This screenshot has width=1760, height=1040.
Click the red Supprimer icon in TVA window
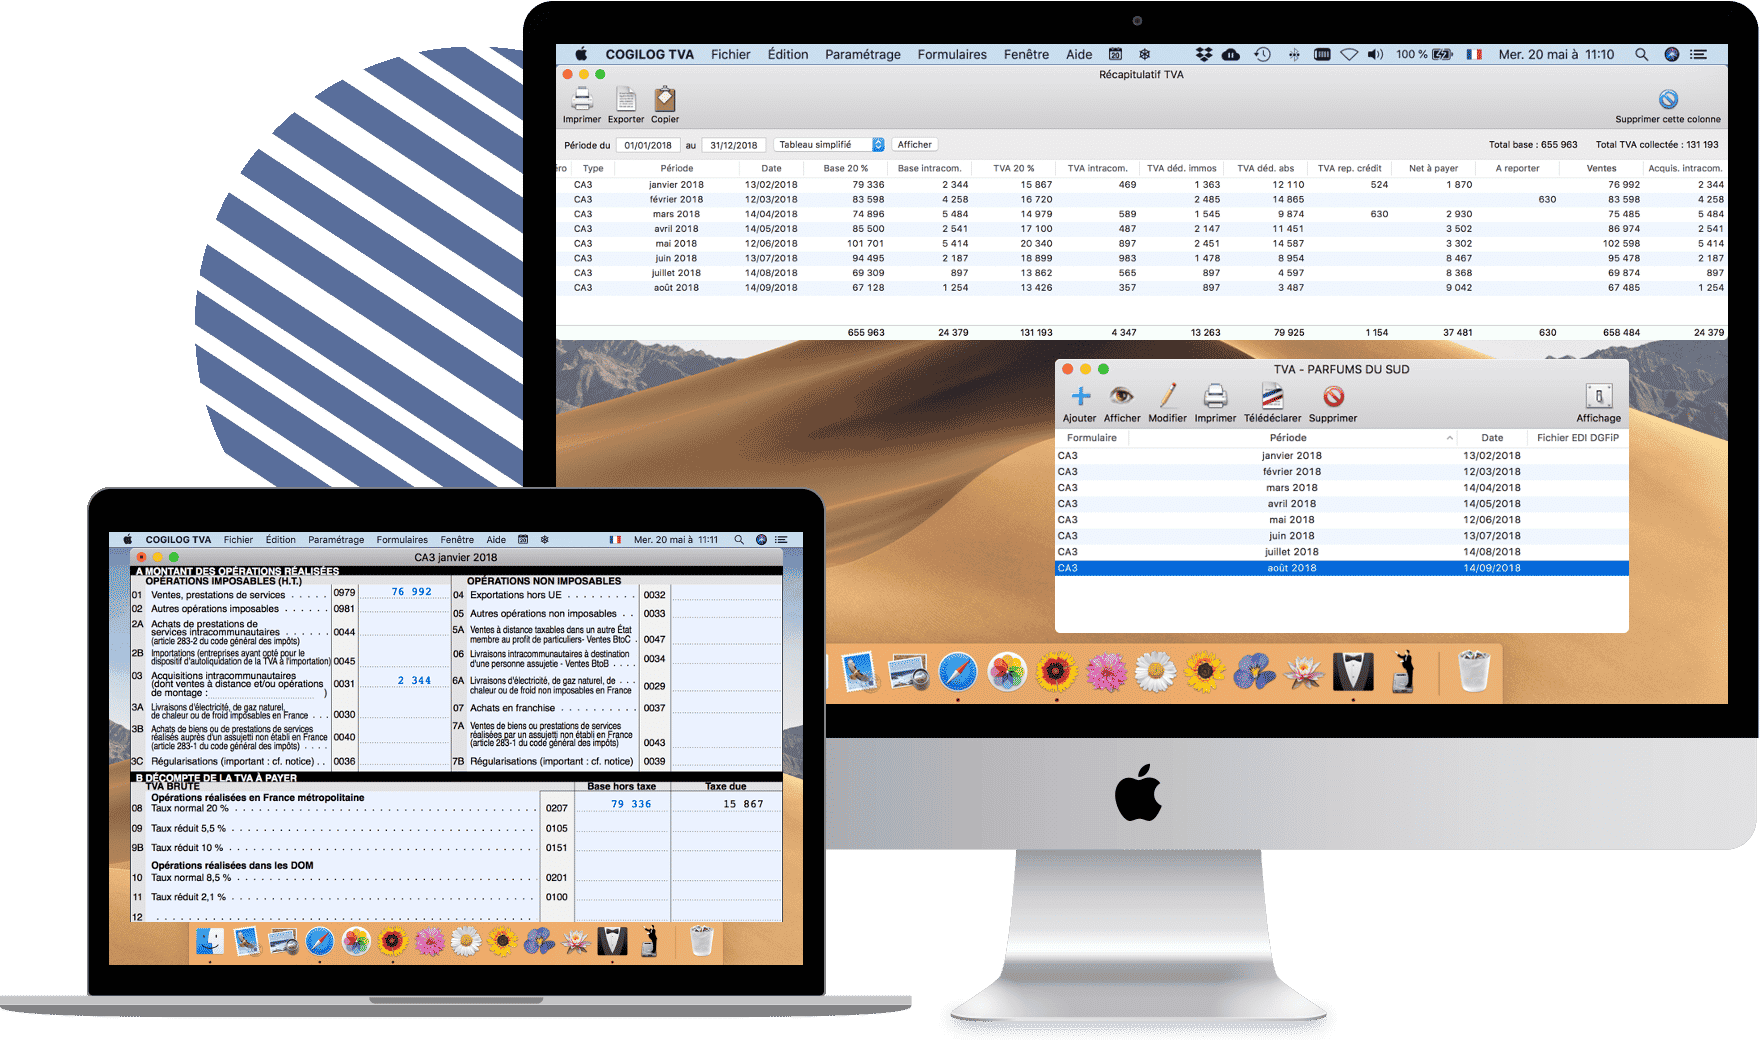[1333, 397]
